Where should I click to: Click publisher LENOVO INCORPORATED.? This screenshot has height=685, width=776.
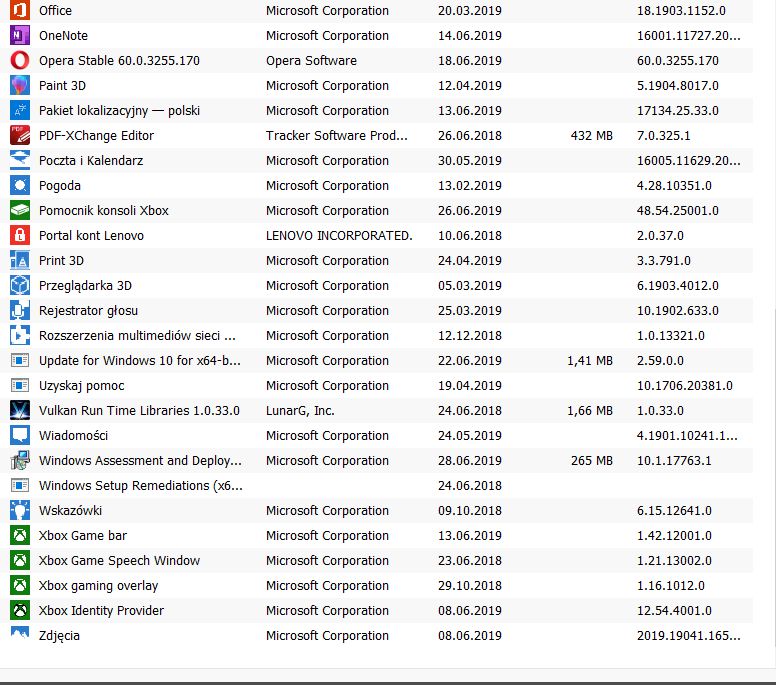[339, 236]
